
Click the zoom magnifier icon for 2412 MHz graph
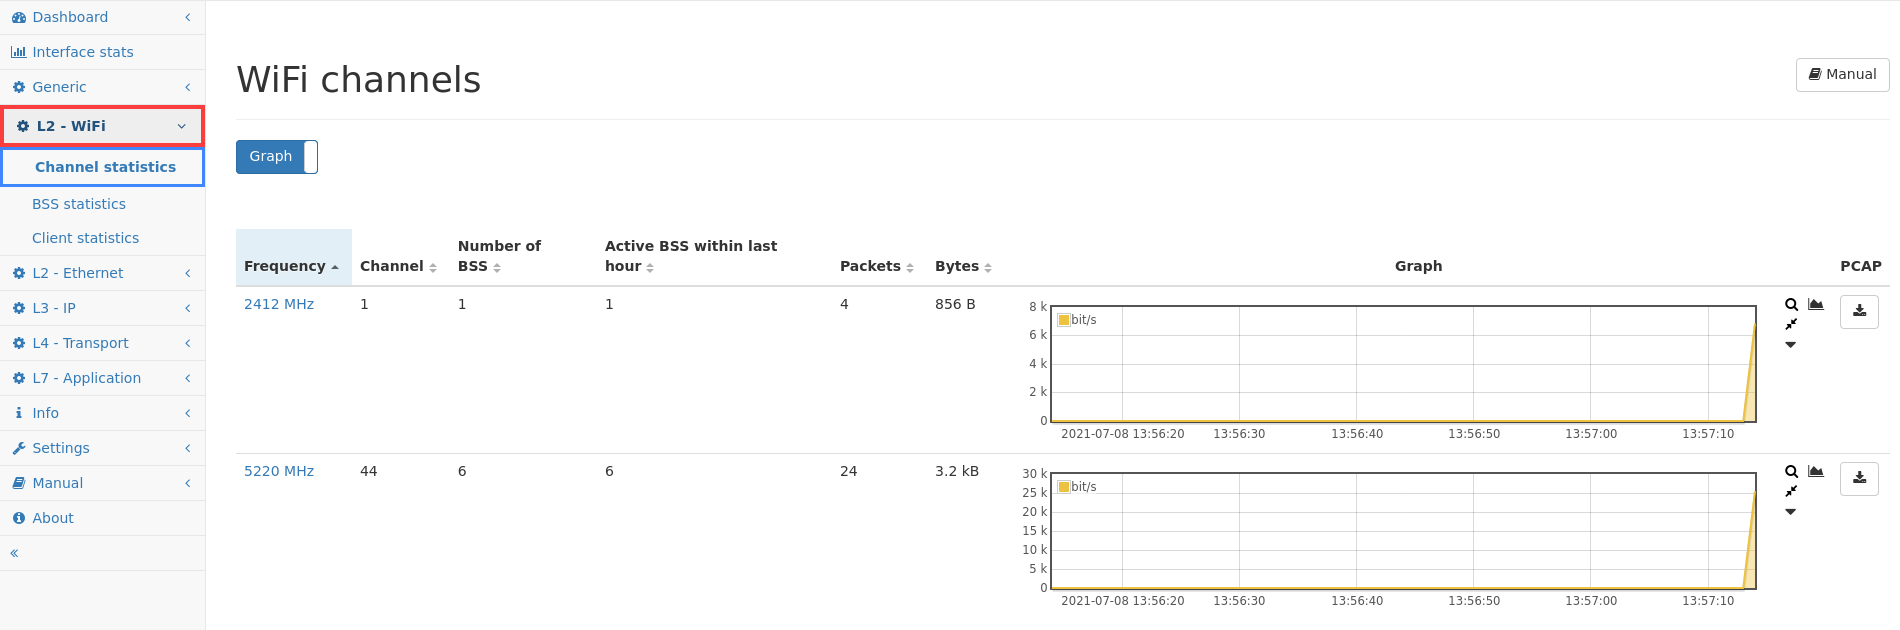[1791, 304]
